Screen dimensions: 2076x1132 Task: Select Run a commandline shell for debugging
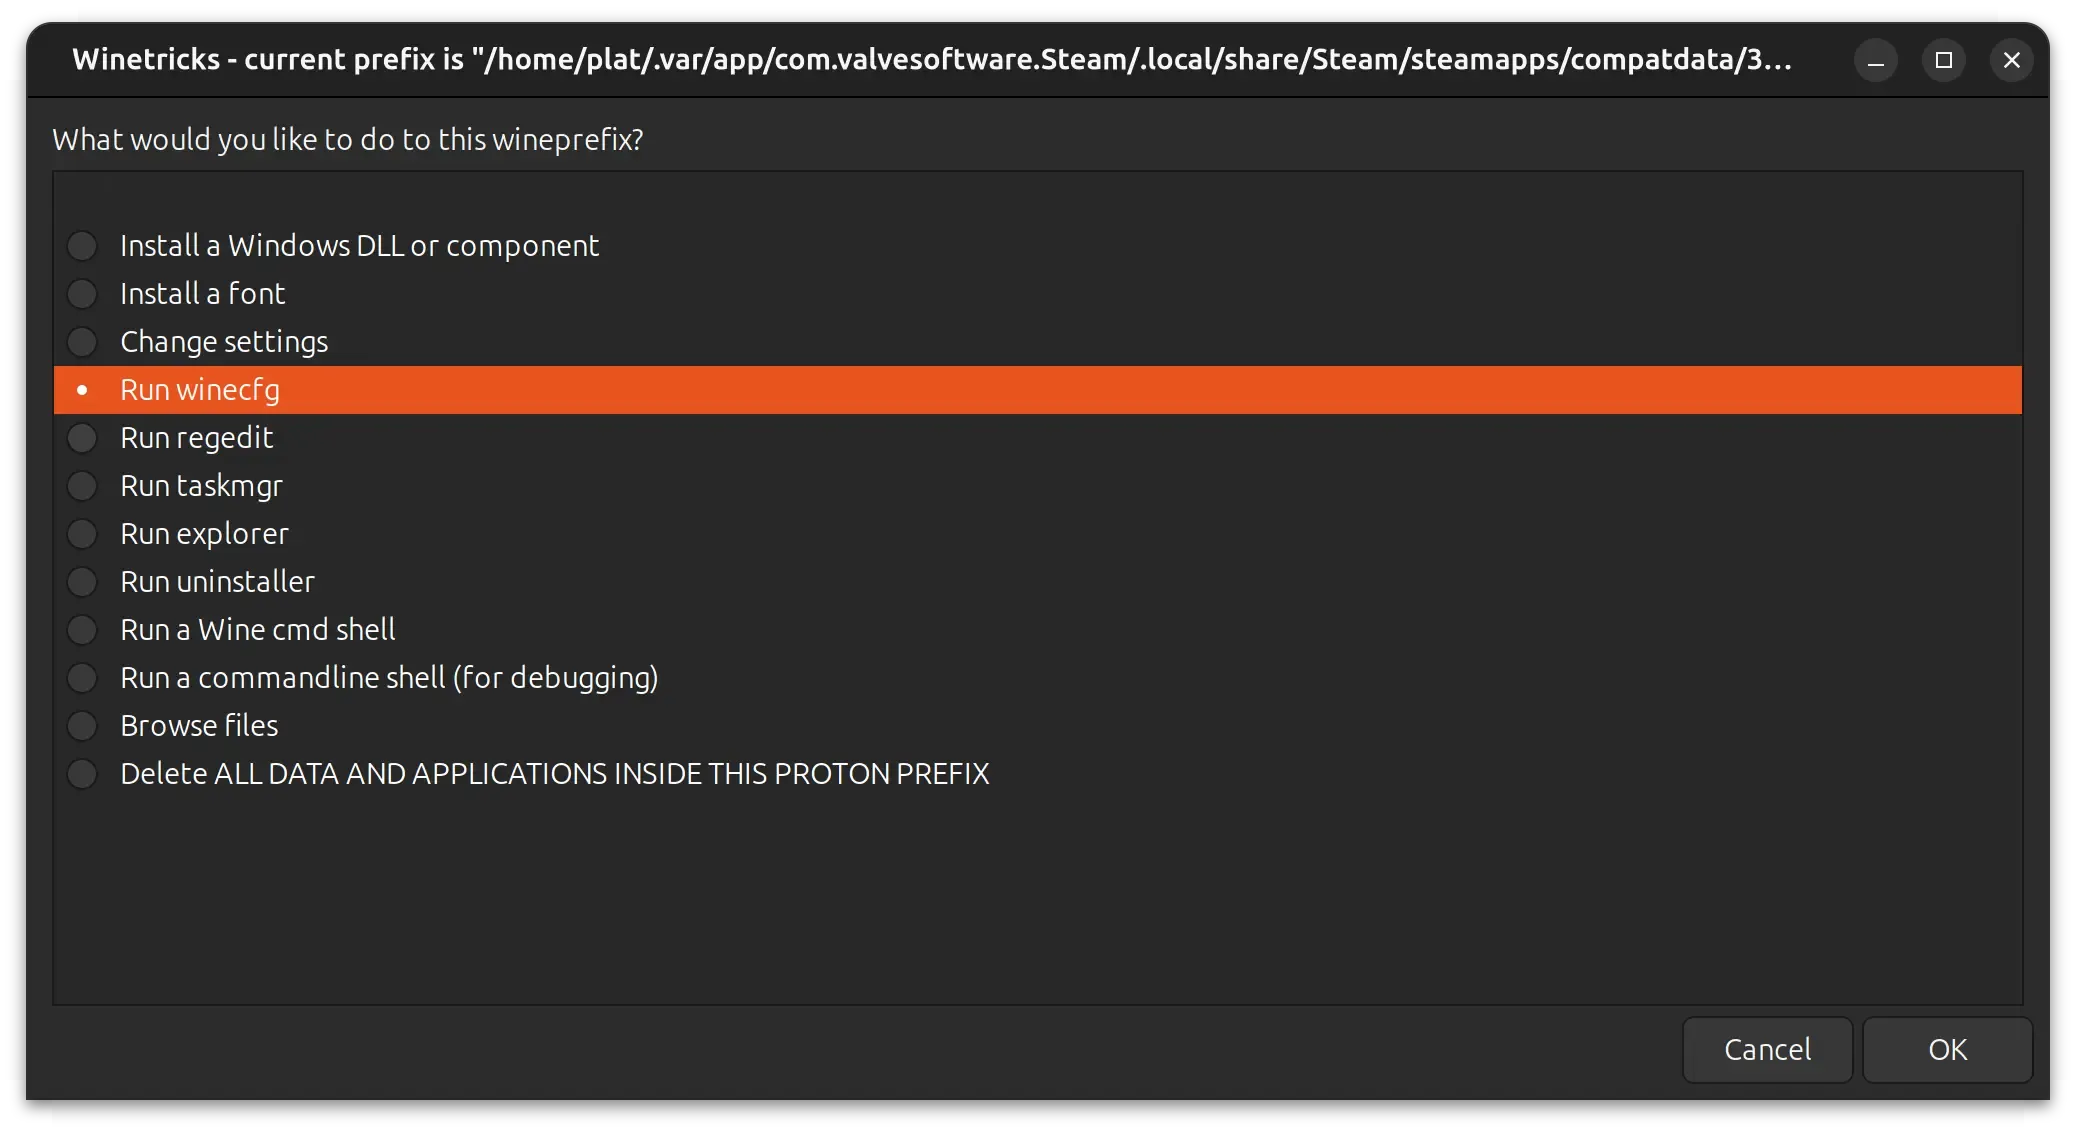[x=82, y=678]
